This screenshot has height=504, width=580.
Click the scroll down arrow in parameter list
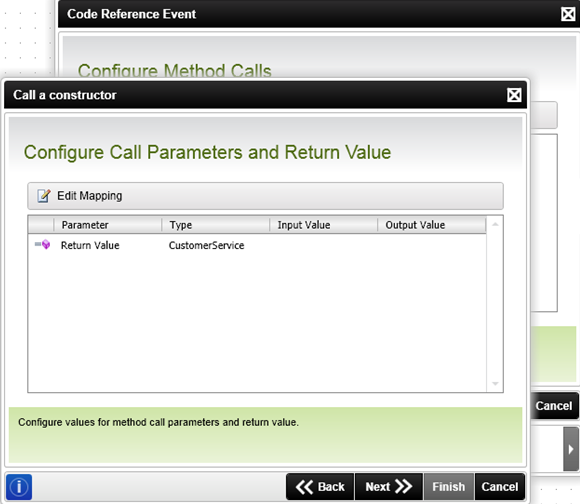point(495,384)
